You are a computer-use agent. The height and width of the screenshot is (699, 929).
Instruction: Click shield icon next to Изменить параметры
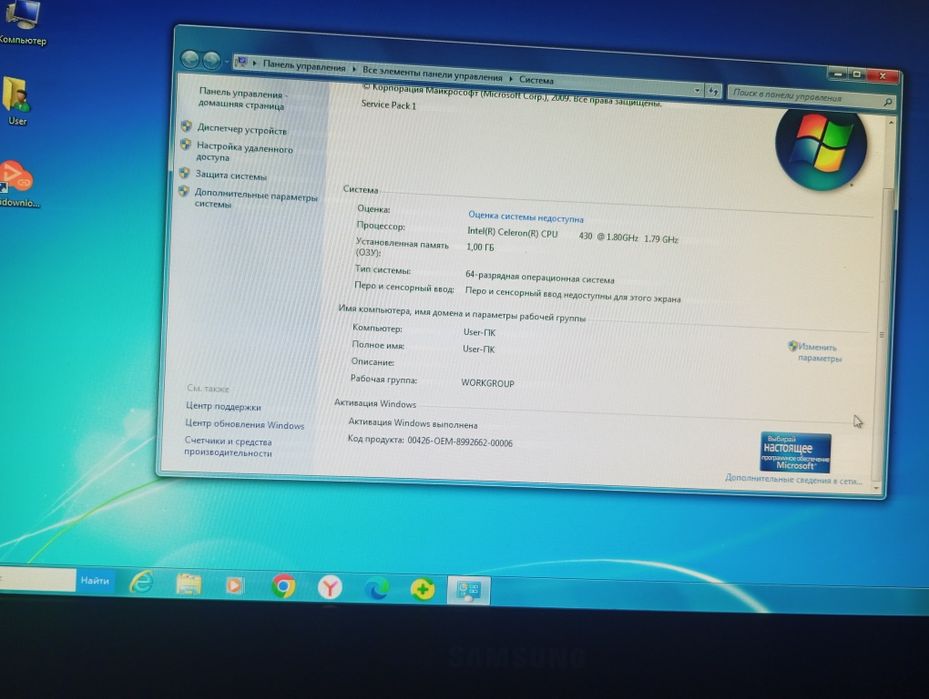coord(793,345)
